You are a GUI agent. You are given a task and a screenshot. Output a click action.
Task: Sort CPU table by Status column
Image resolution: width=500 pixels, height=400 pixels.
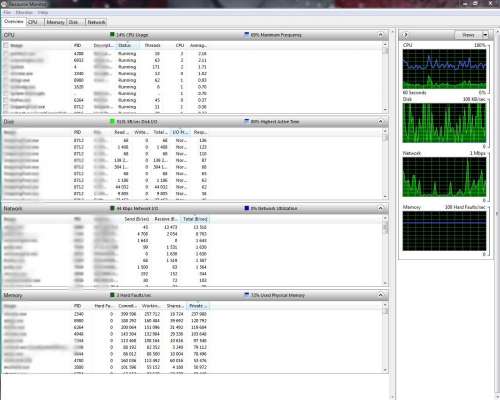tap(127, 45)
